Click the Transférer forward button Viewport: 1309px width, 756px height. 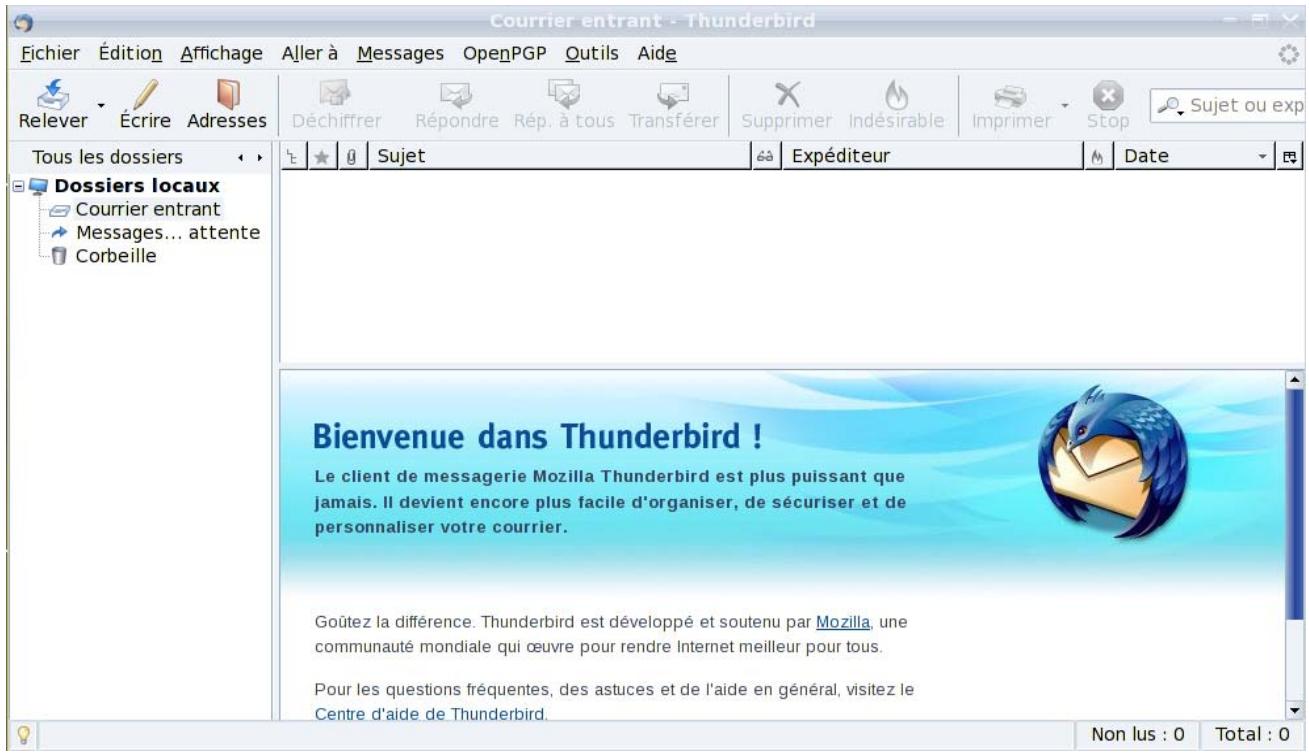tap(675, 105)
